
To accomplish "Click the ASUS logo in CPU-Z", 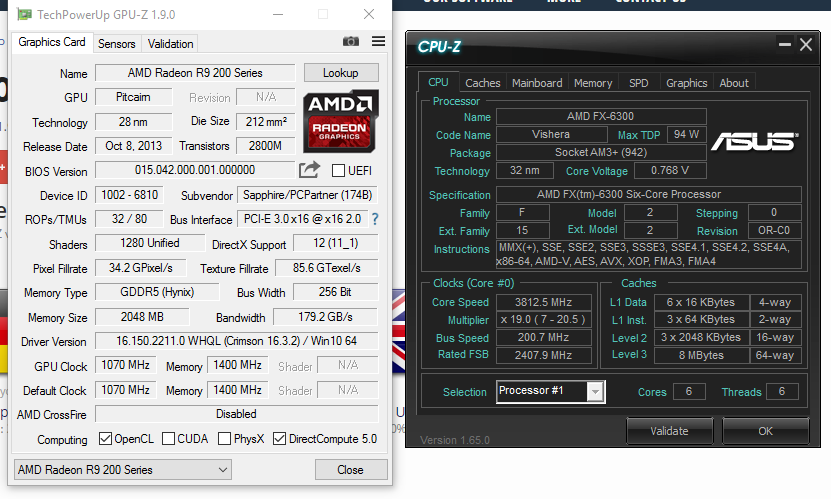I will click(x=755, y=141).
